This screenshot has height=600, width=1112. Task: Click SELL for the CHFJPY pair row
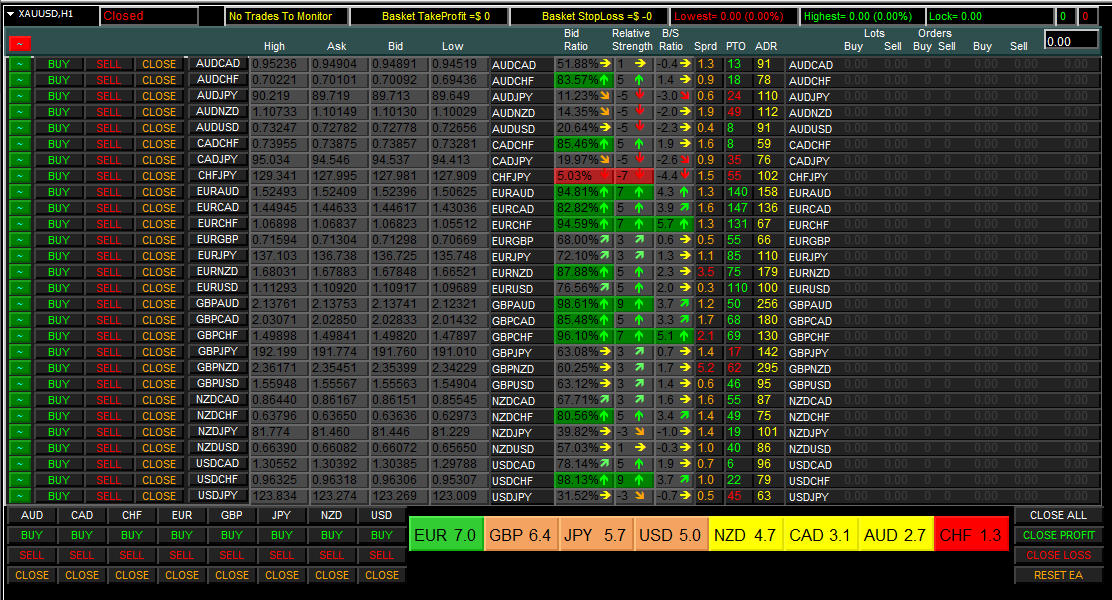point(109,176)
